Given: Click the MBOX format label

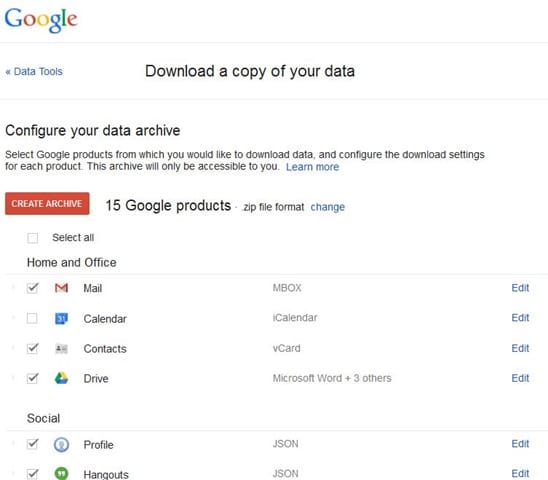Looking at the screenshot, I should (x=287, y=288).
